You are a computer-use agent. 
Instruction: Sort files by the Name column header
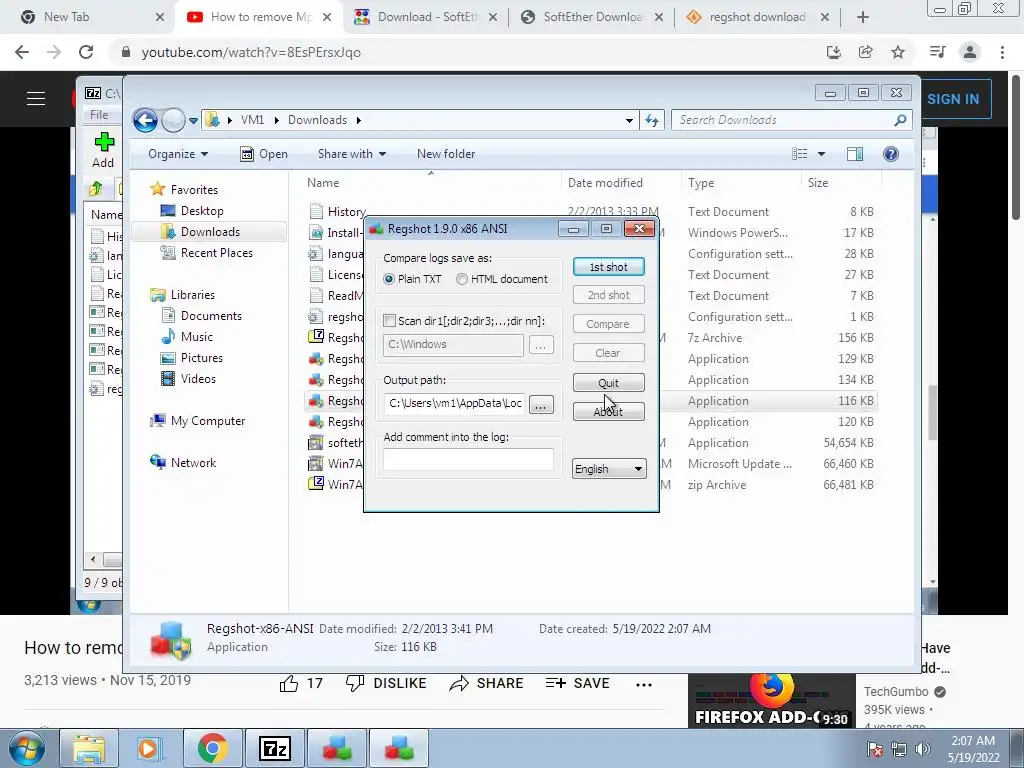[x=323, y=183]
